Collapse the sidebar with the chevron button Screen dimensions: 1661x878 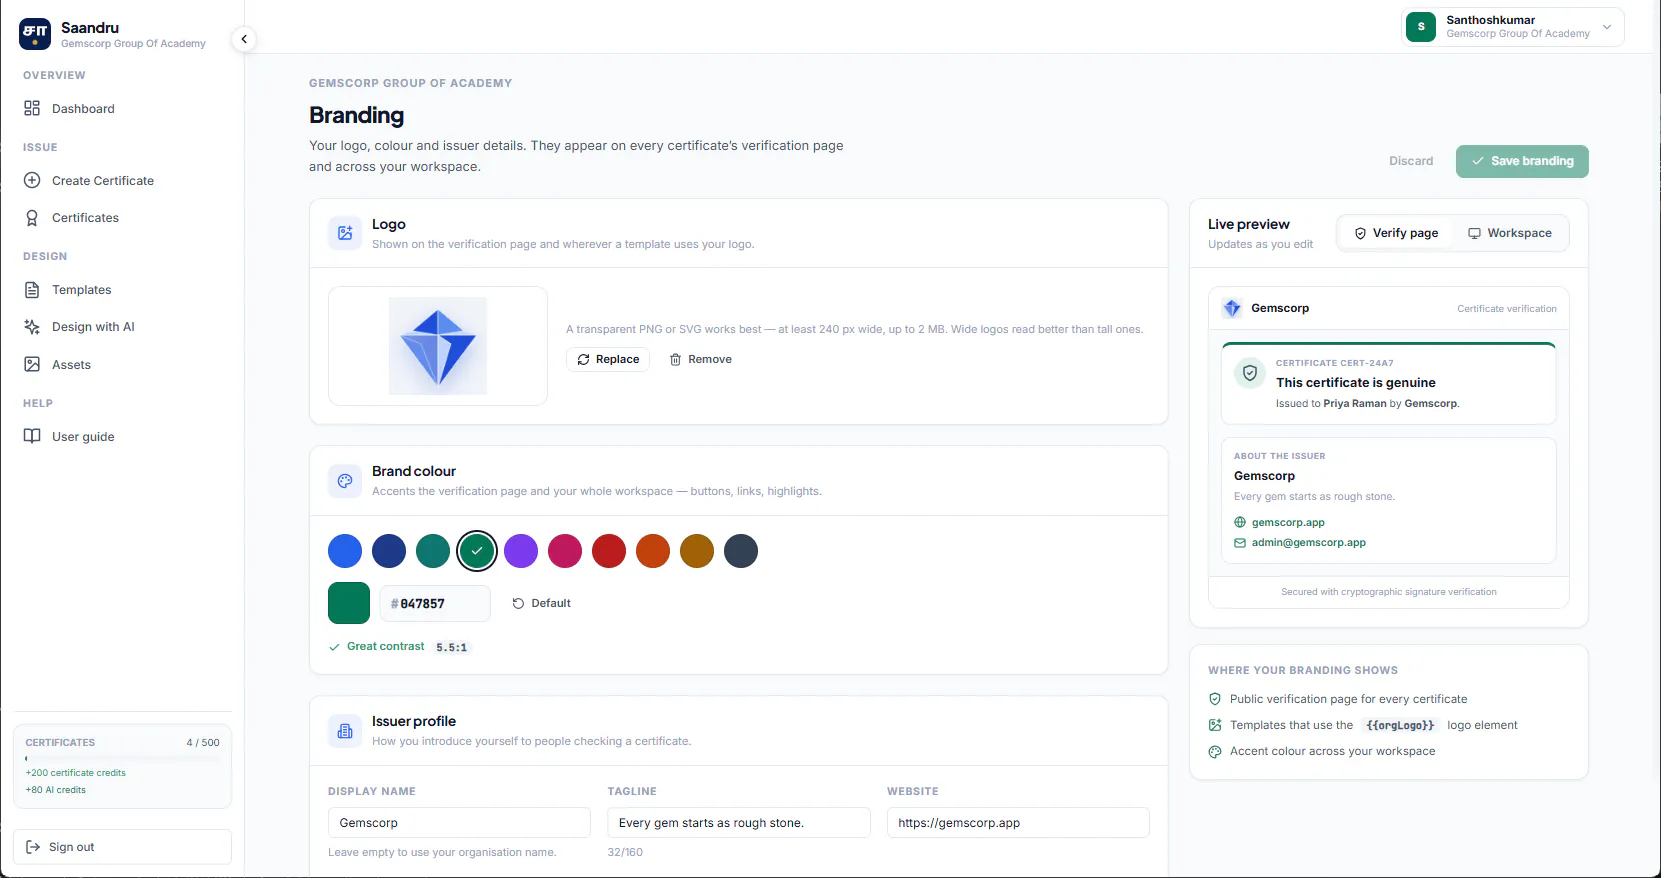coord(244,39)
